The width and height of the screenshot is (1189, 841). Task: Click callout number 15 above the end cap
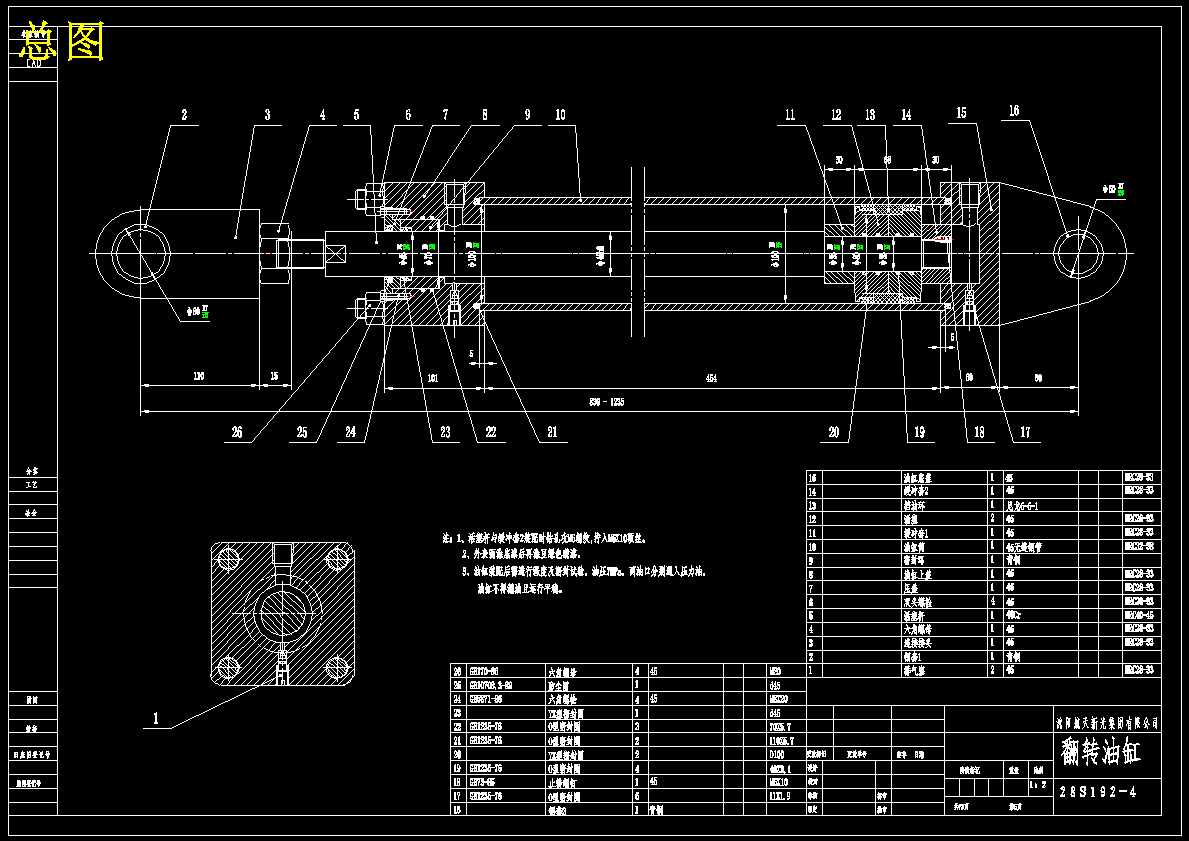tap(961, 113)
